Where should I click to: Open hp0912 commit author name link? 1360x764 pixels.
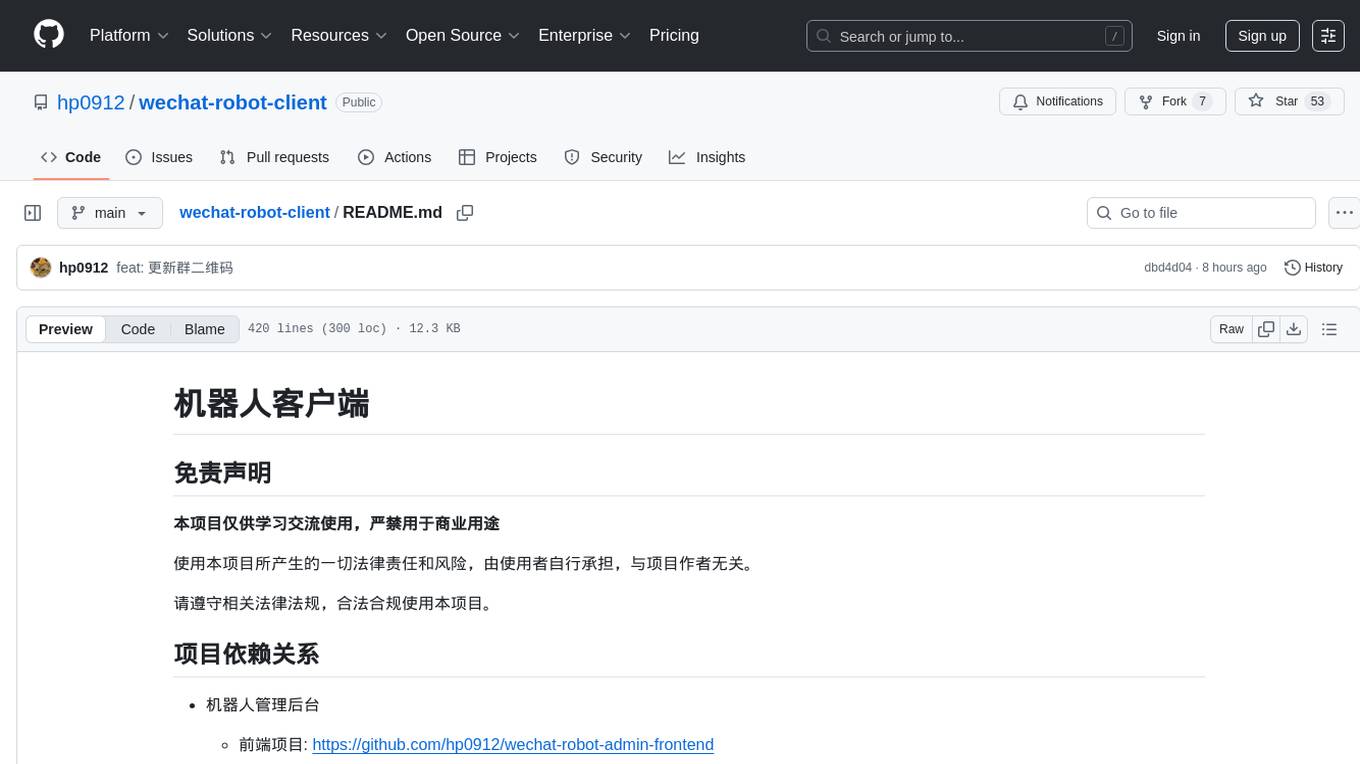coord(84,267)
